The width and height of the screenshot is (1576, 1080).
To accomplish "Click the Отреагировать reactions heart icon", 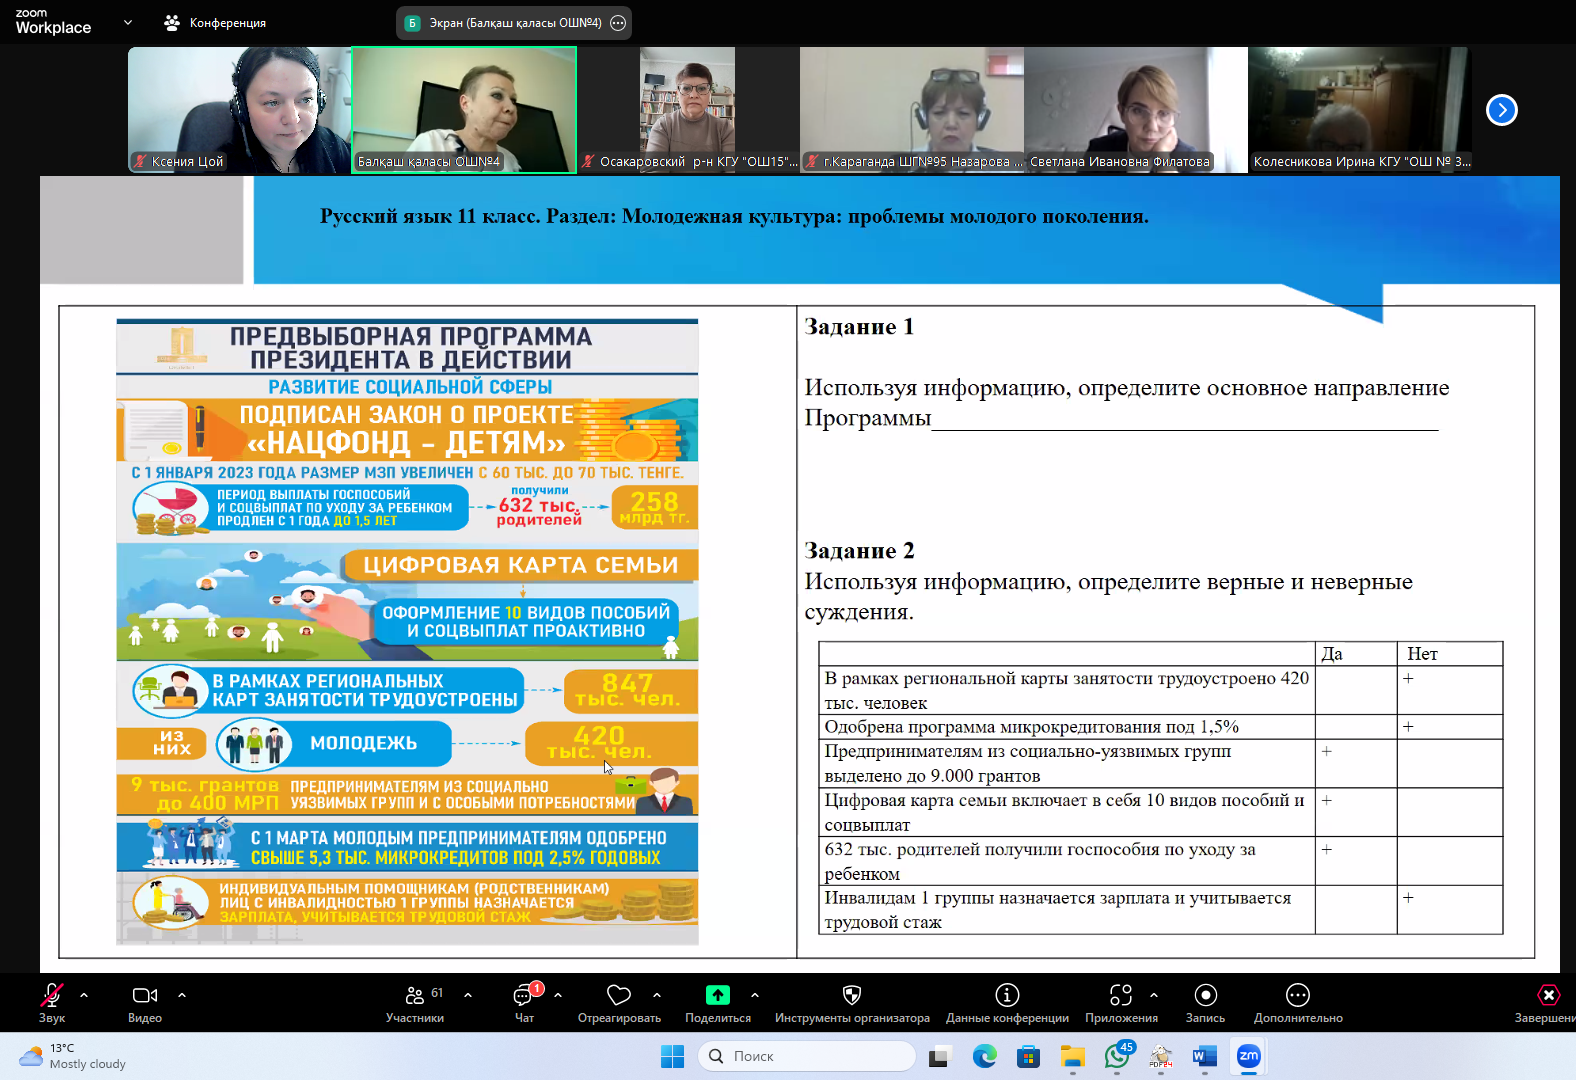I will point(619,1002).
